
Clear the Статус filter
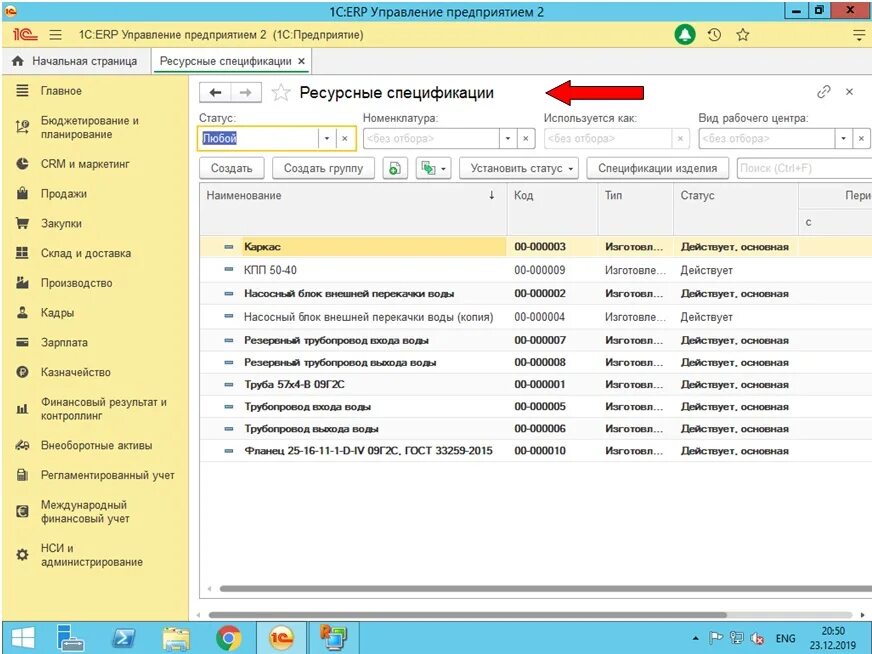pyautogui.click(x=345, y=138)
